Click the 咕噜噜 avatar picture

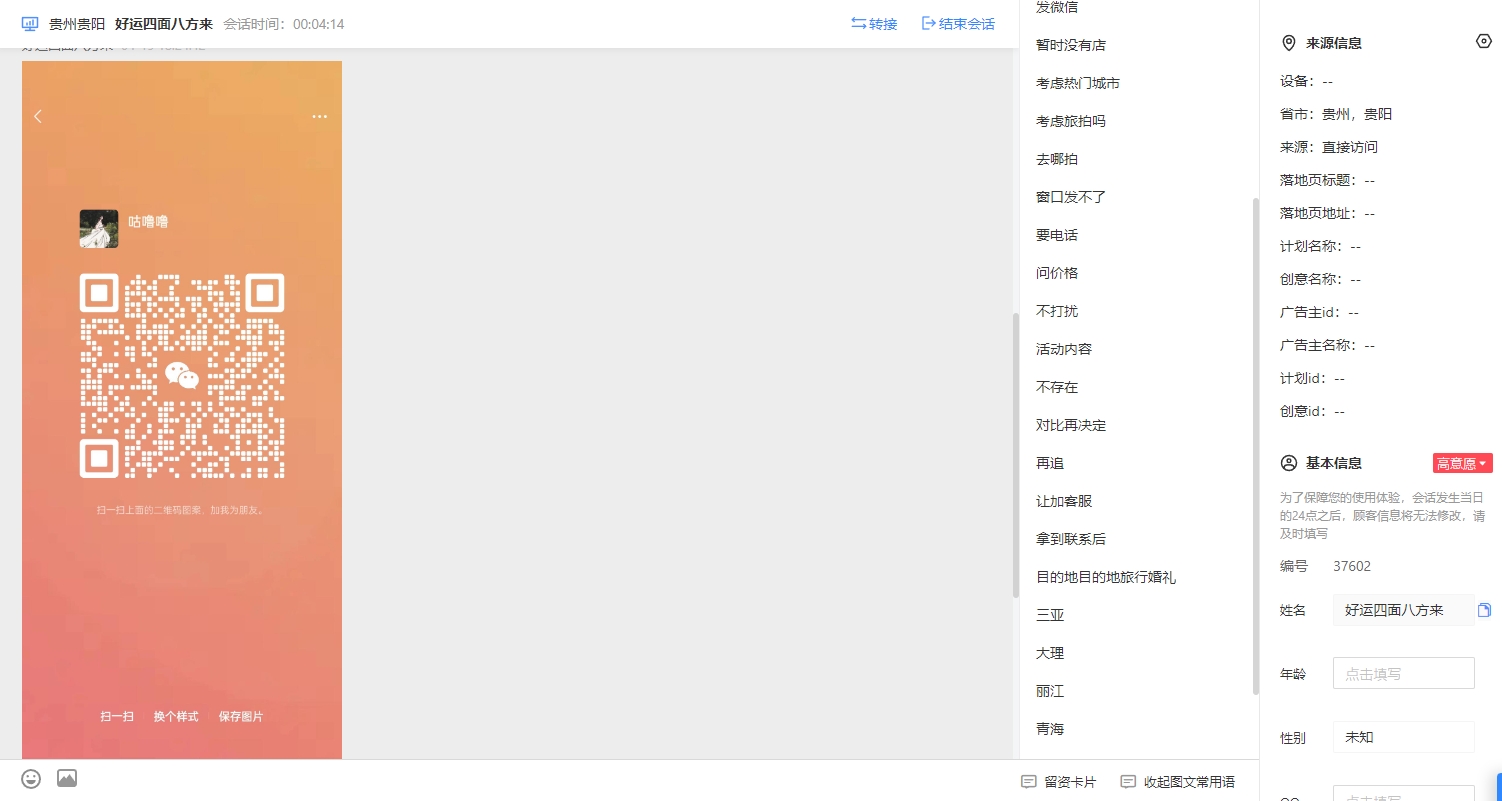99,228
